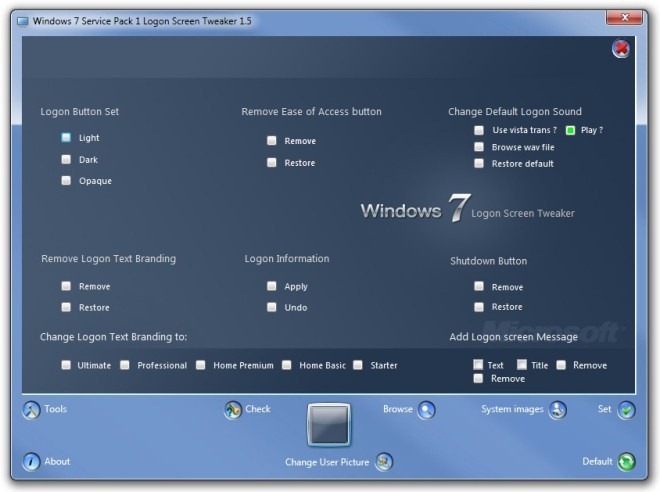
Task: Check the Remove box below Text
Action: 478,378
